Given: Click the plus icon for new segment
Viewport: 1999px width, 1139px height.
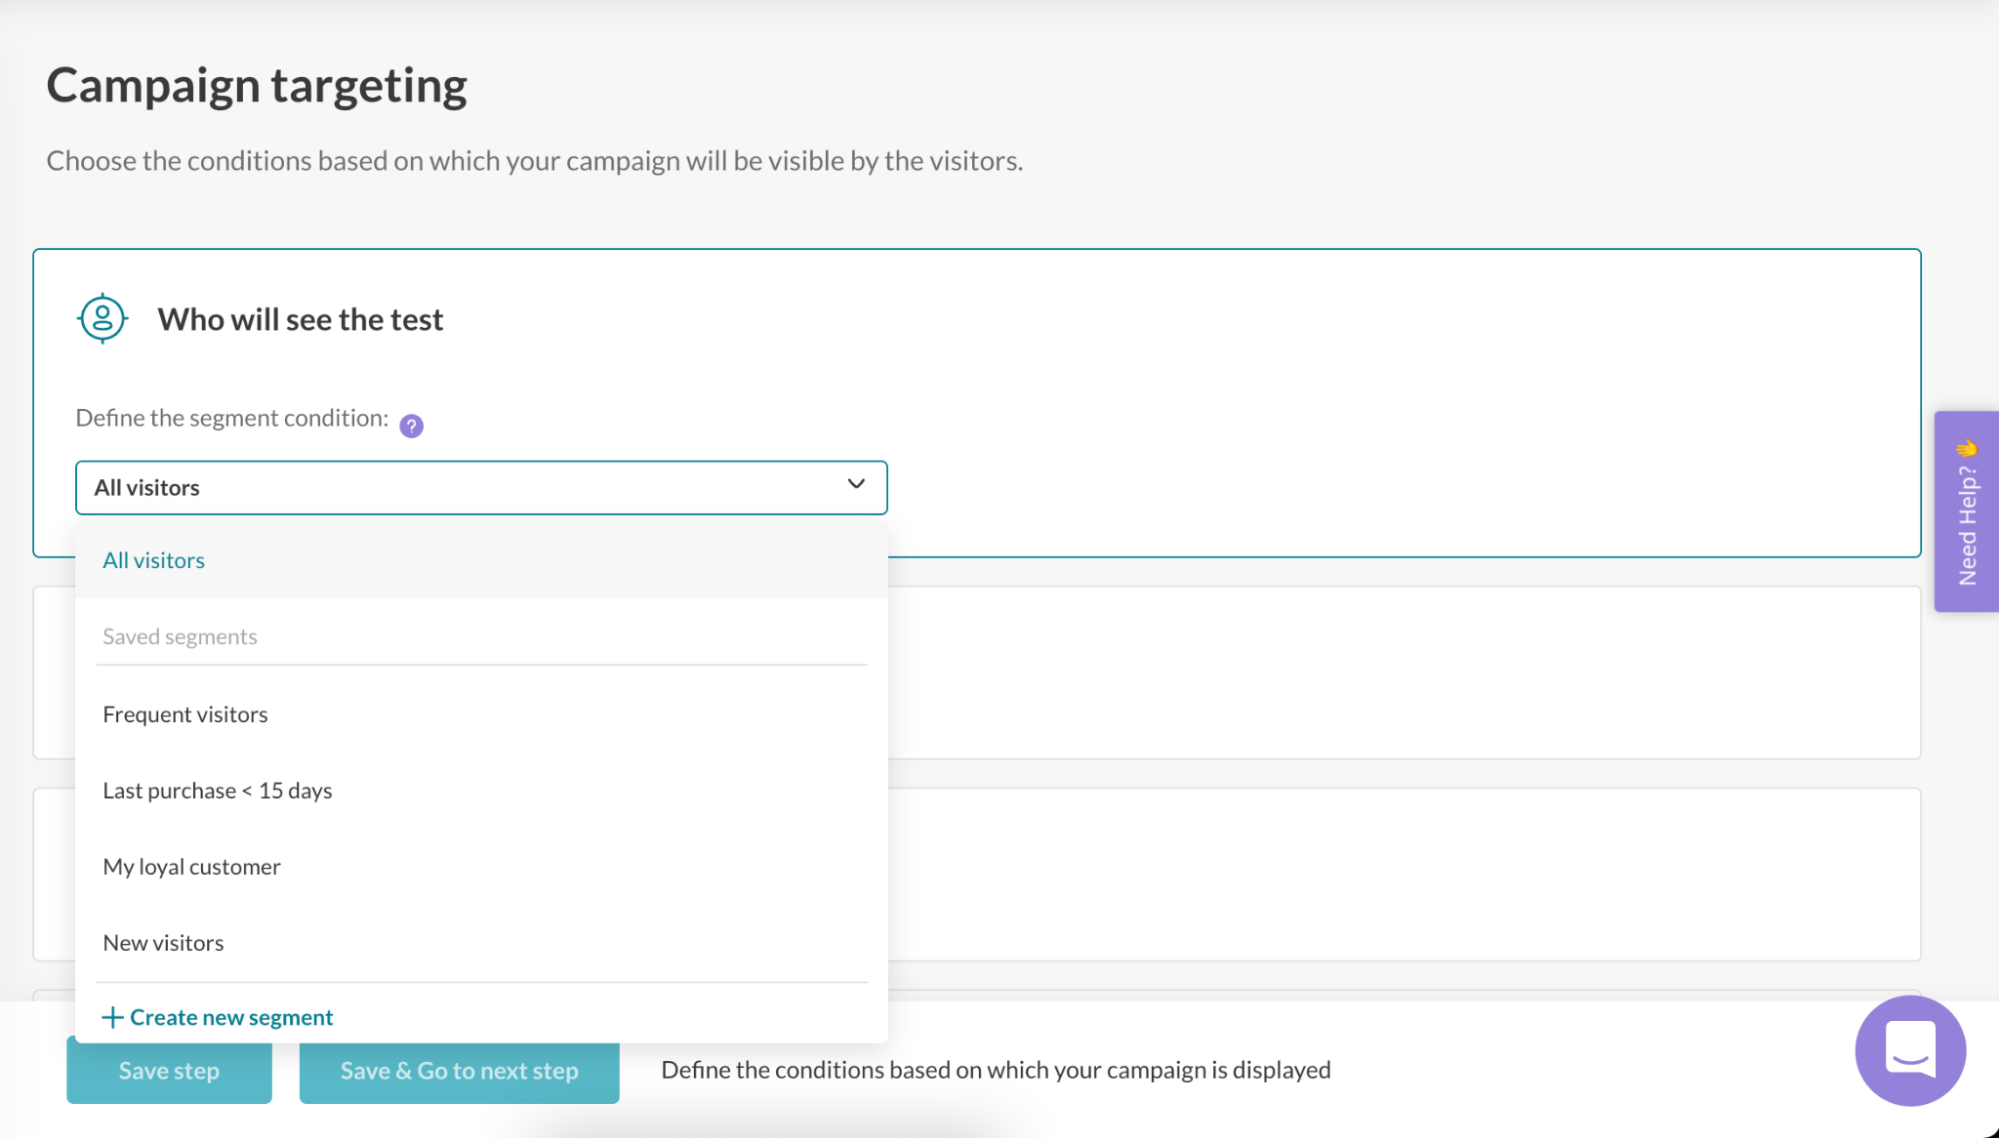Looking at the screenshot, I should point(113,1017).
